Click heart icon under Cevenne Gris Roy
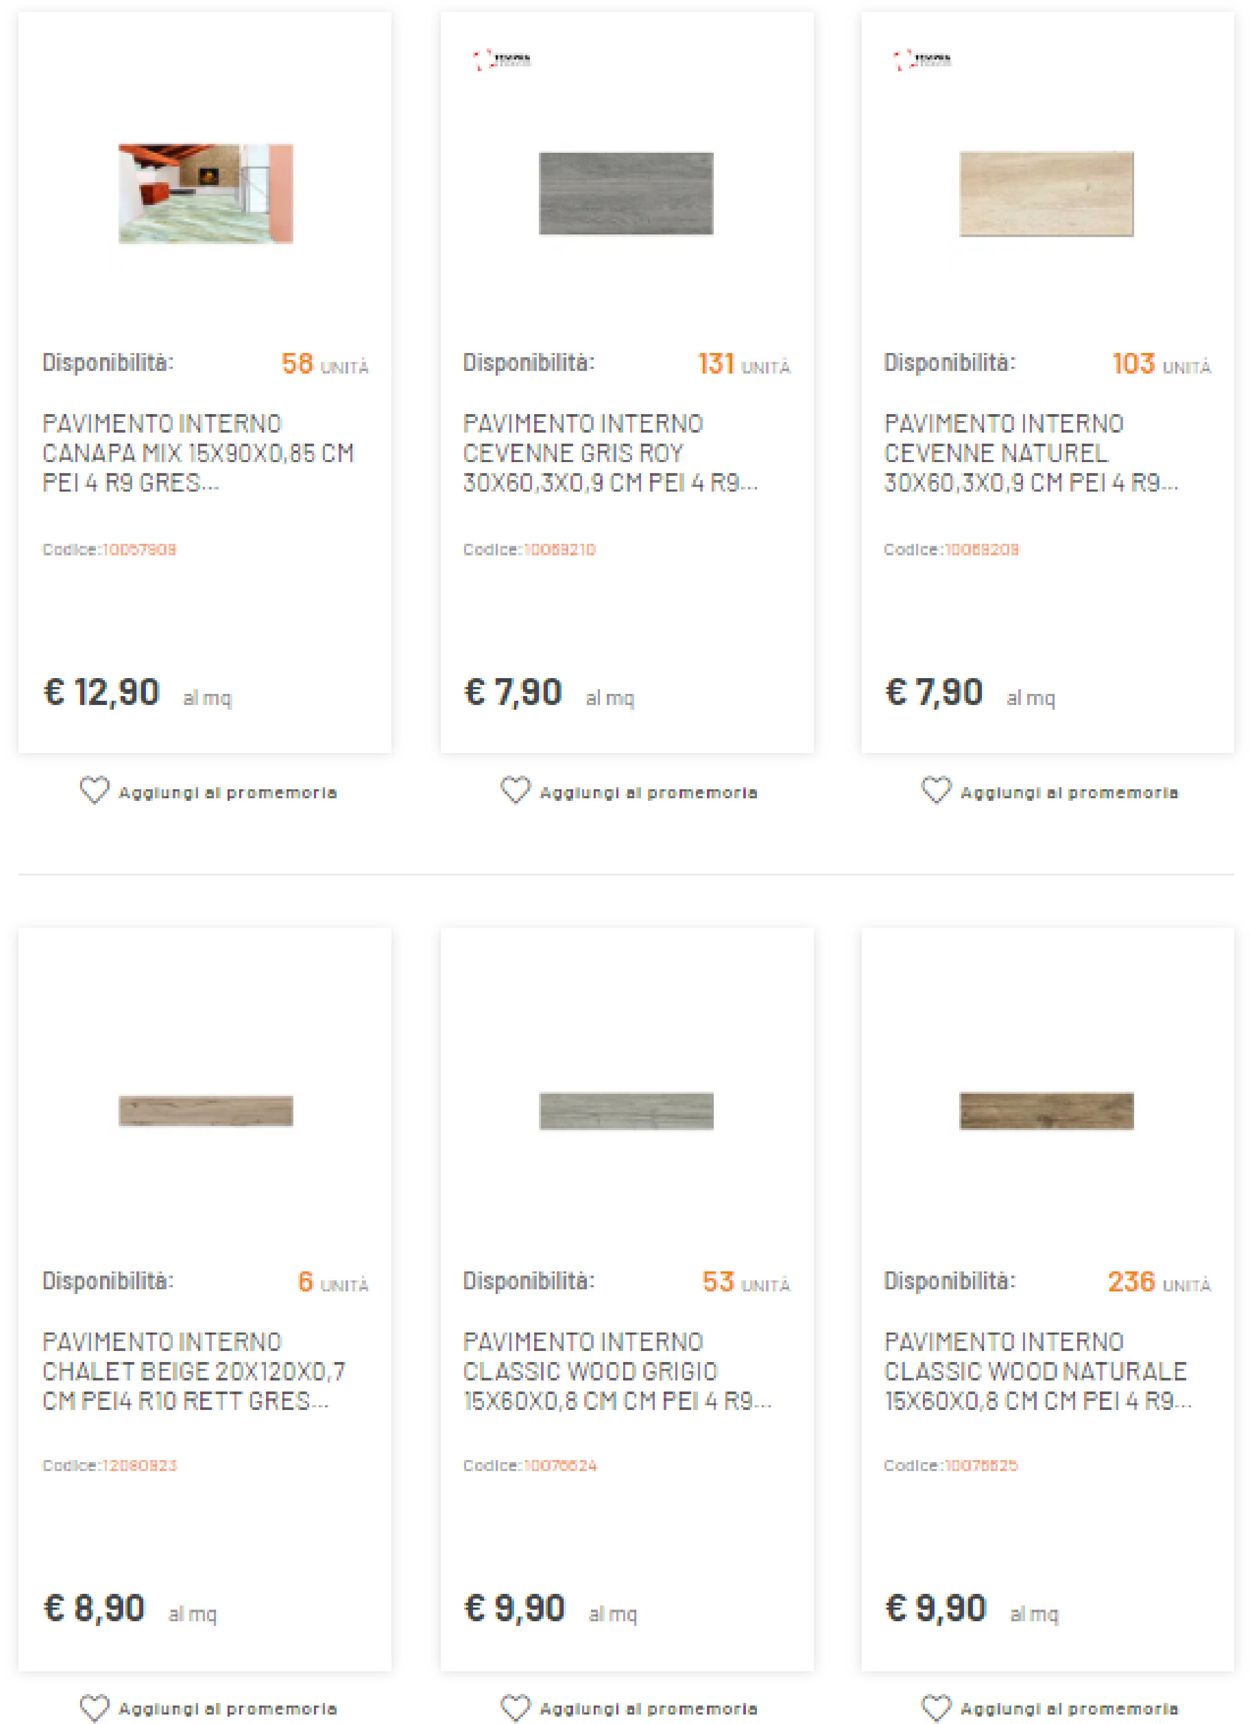The height and width of the screenshot is (1724, 1250). 515,791
